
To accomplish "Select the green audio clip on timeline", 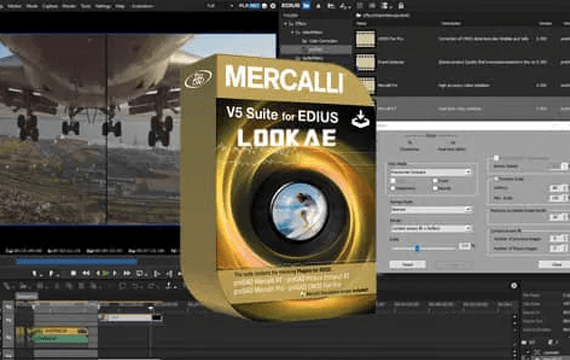I will pyautogui.click(x=60, y=339).
